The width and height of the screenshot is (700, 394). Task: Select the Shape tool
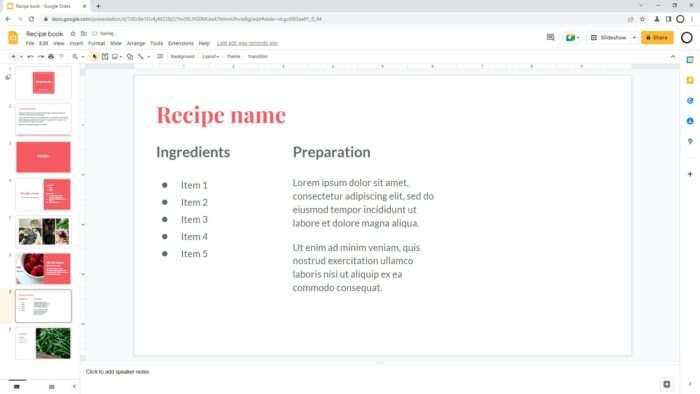[130, 57]
